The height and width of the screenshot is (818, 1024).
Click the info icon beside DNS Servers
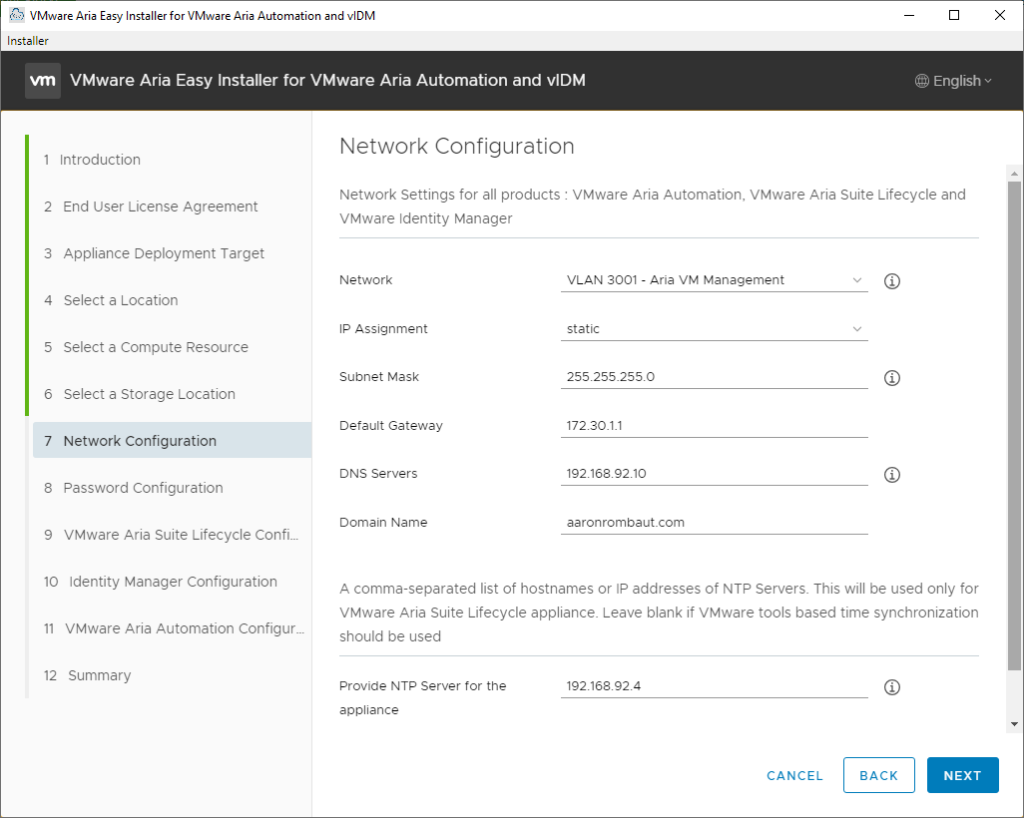point(892,475)
